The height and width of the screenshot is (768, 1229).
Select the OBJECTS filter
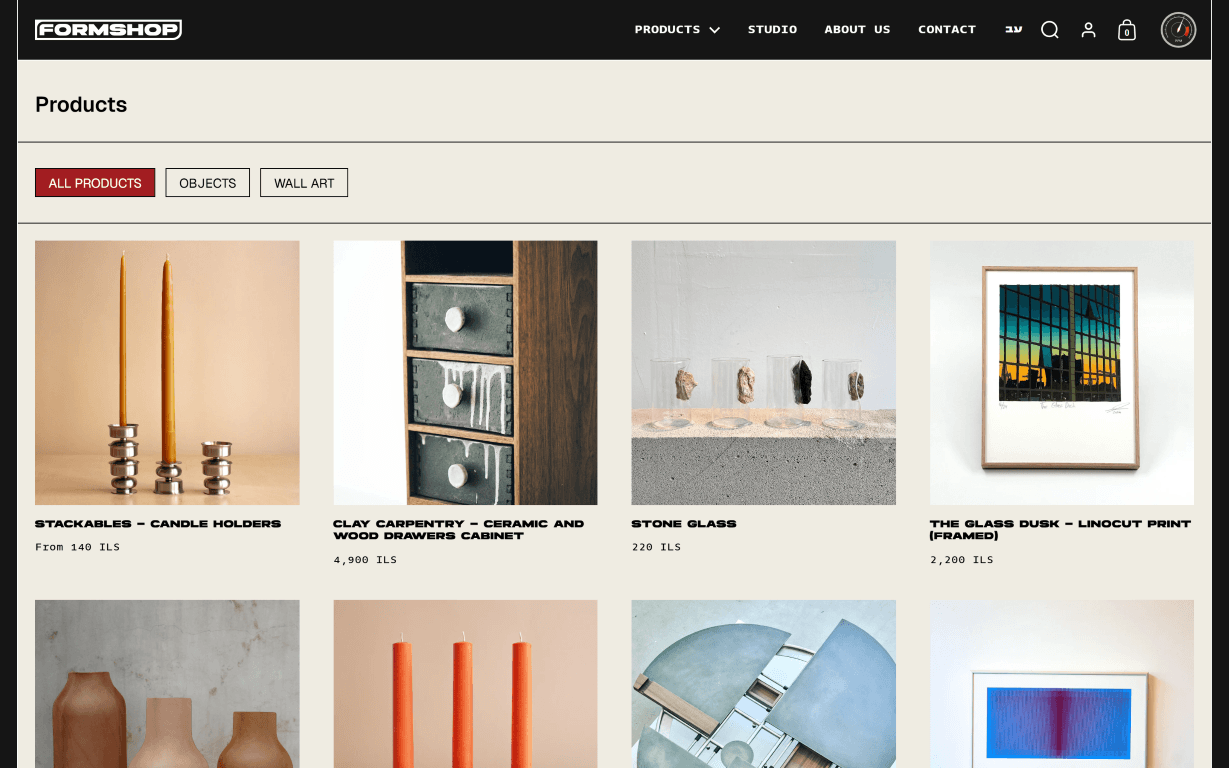[207, 182]
